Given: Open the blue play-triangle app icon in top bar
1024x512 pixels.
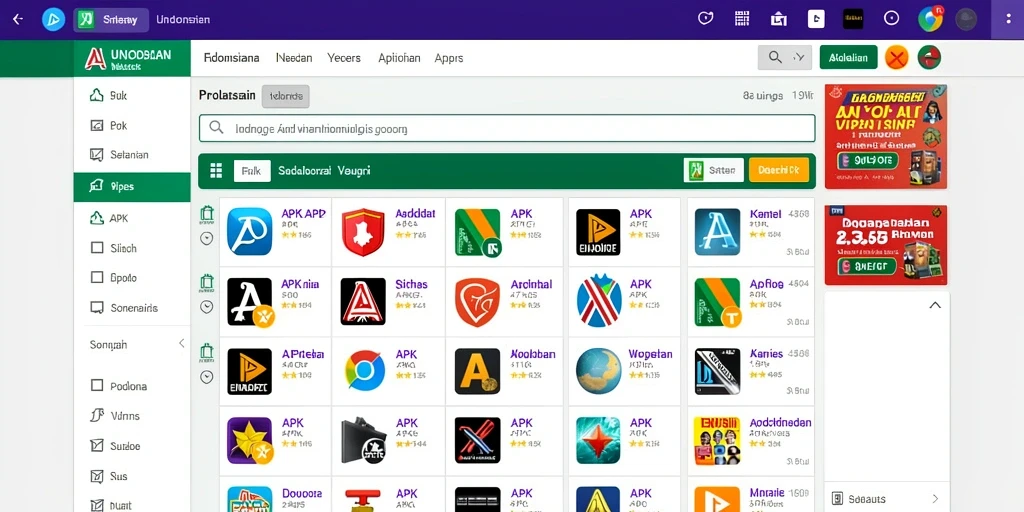Looking at the screenshot, I should [54, 20].
